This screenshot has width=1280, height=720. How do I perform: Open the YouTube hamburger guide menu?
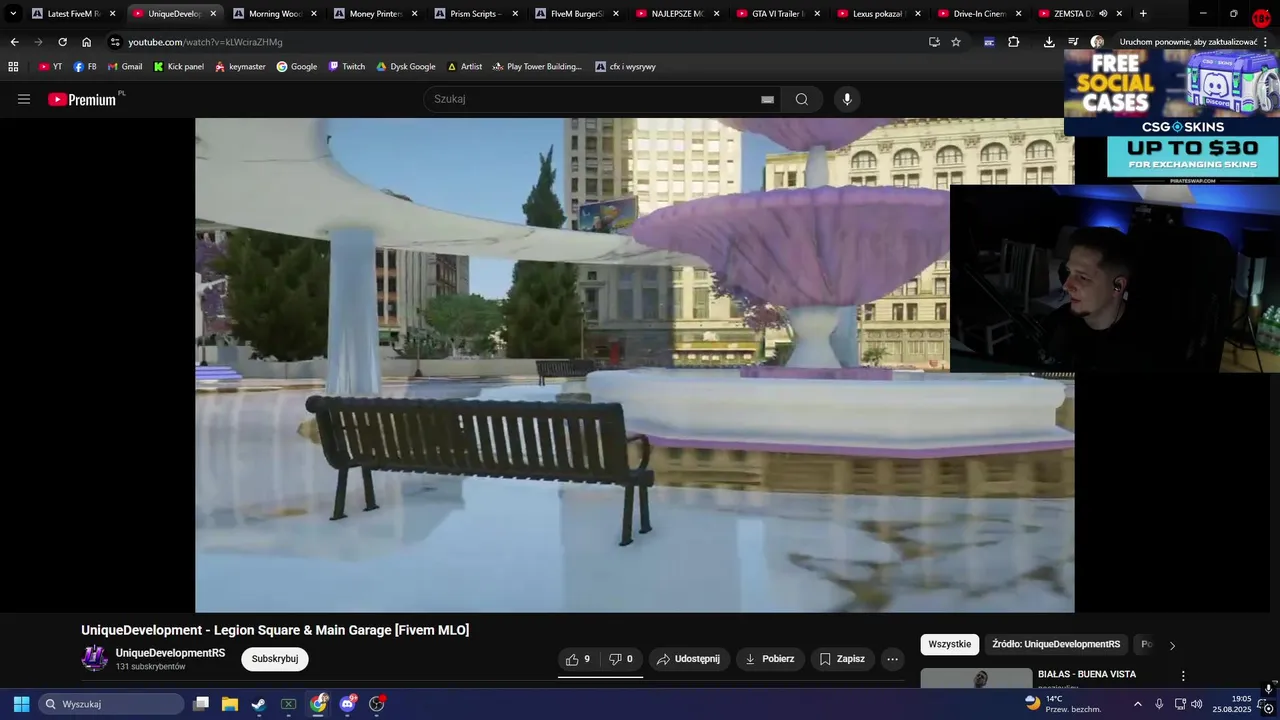[x=24, y=99]
